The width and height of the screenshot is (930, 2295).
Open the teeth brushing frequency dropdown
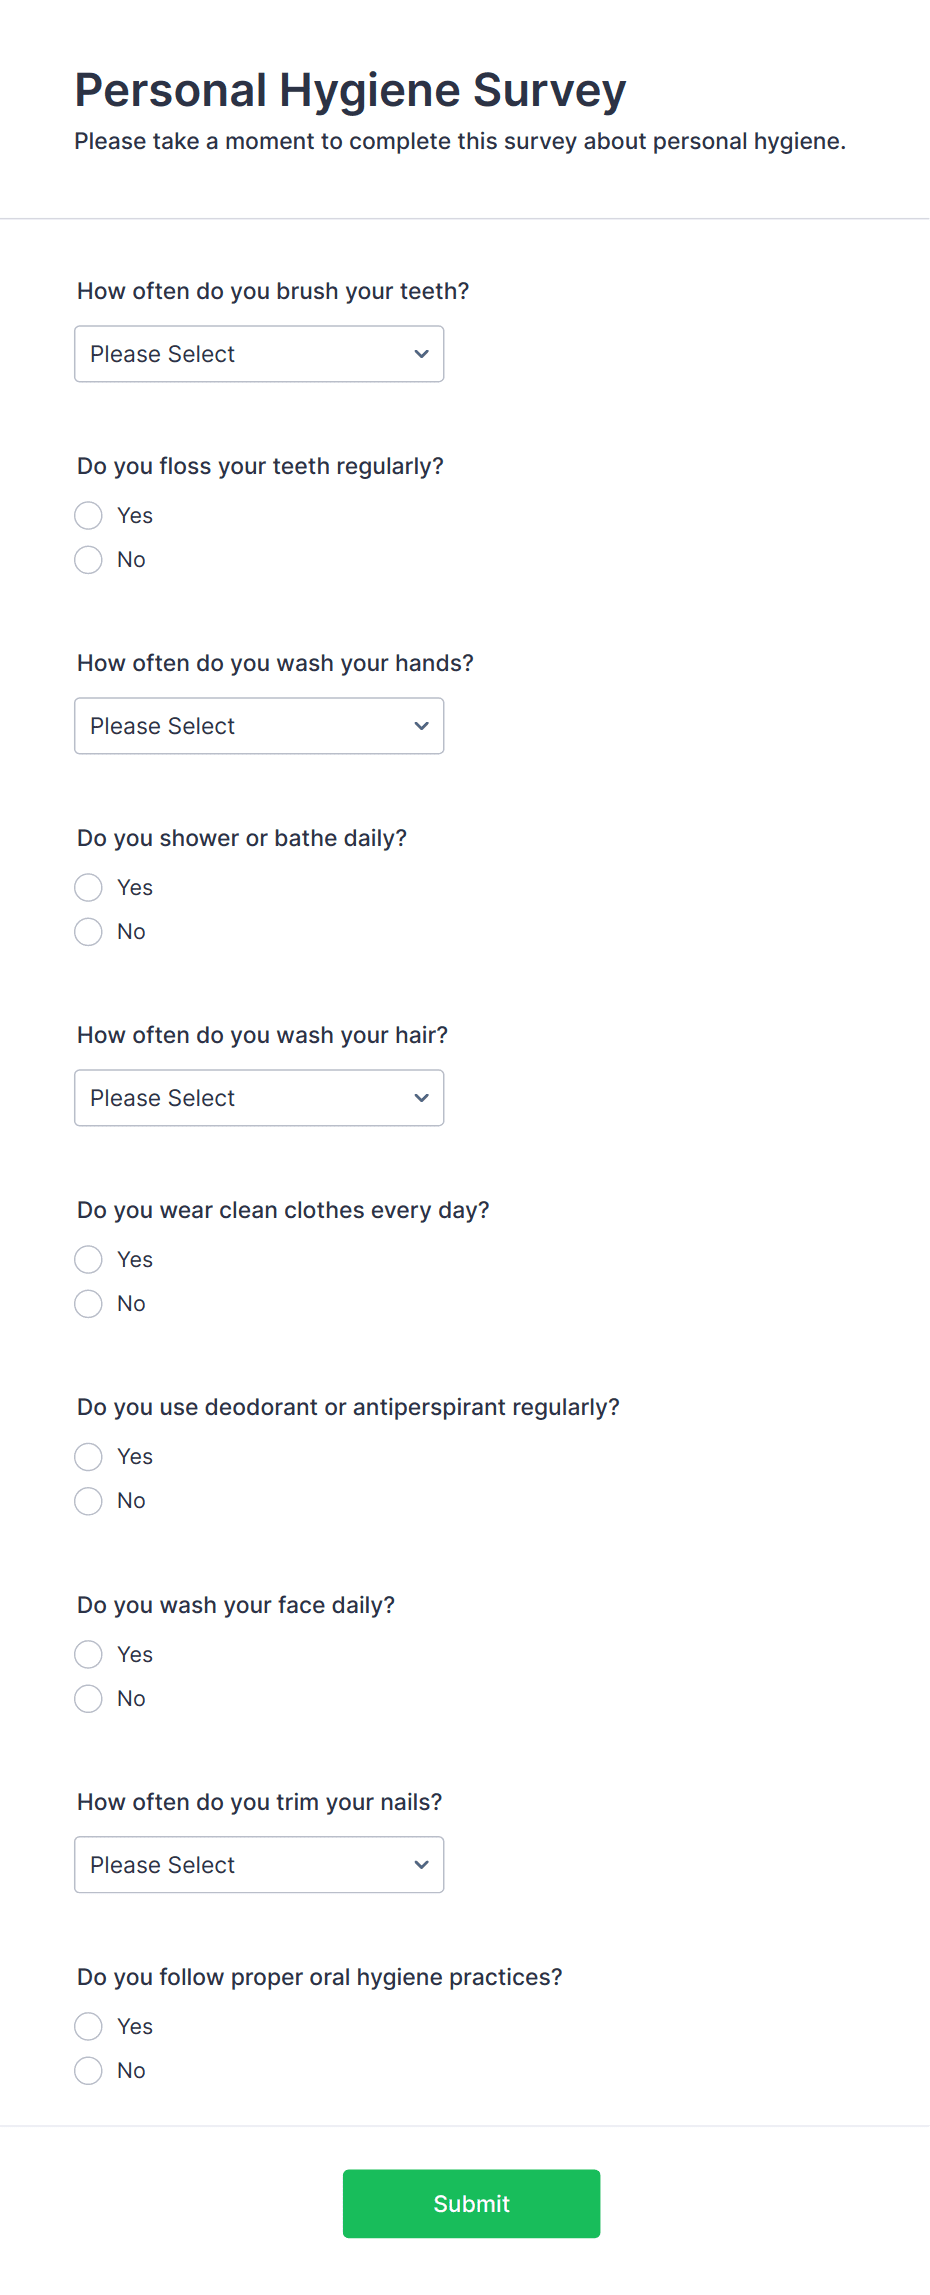(259, 354)
